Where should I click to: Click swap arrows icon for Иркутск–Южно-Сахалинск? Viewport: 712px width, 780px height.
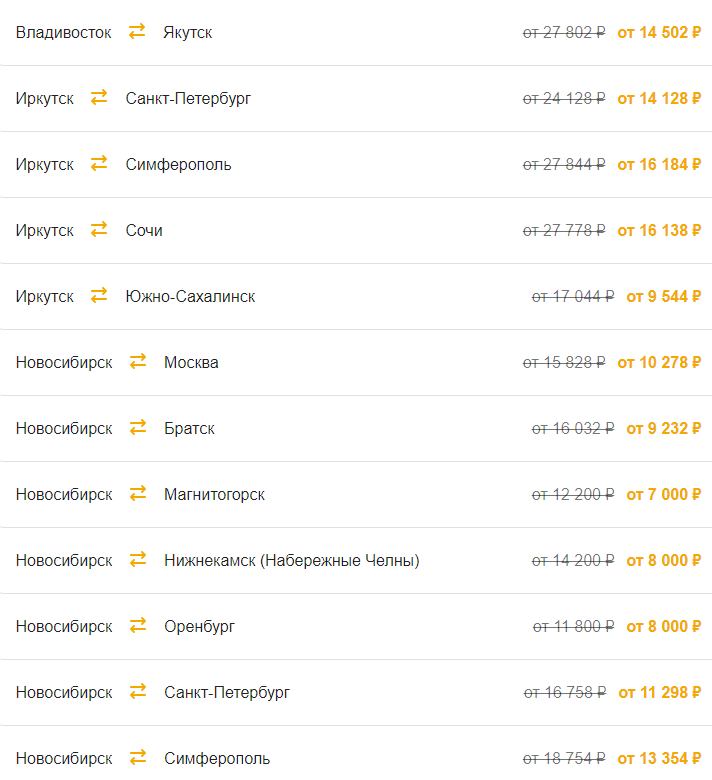pos(99,295)
